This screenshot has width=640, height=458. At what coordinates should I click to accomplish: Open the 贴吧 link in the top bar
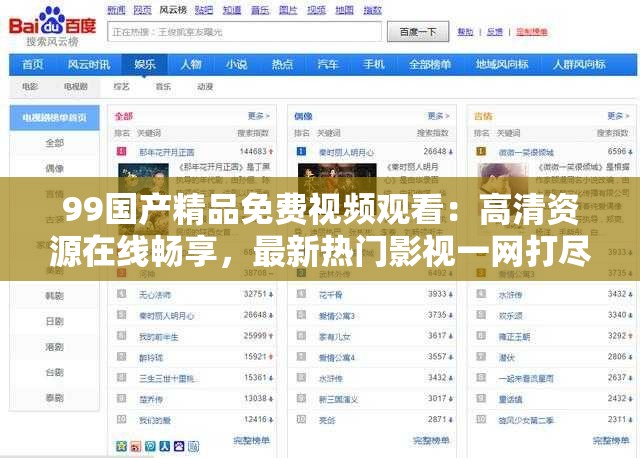tap(204, 10)
